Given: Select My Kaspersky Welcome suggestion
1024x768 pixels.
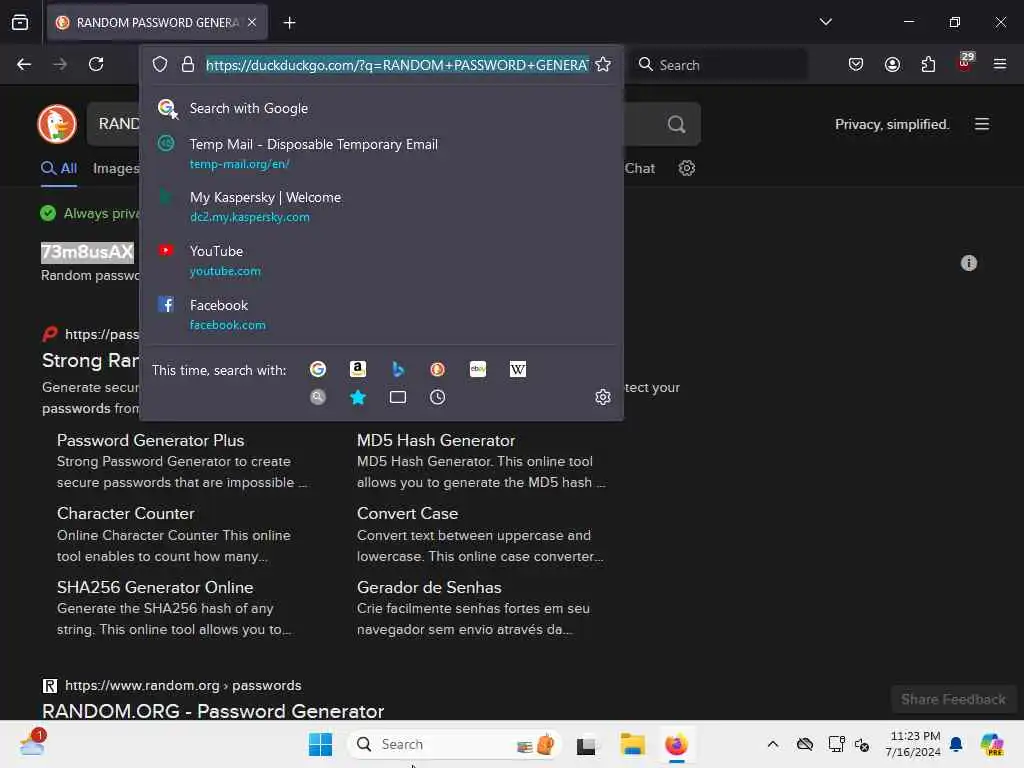Looking at the screenshot, I should [x=381, y=206].
